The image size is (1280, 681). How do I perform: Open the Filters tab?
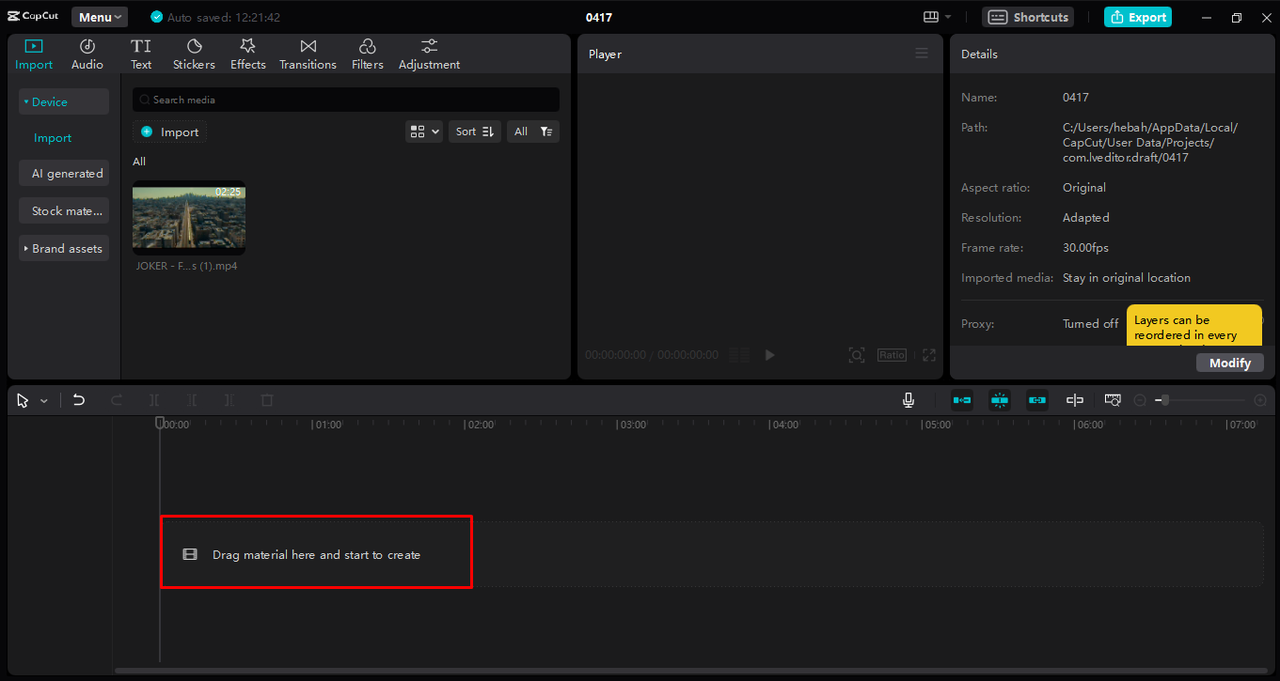(367, 54)
